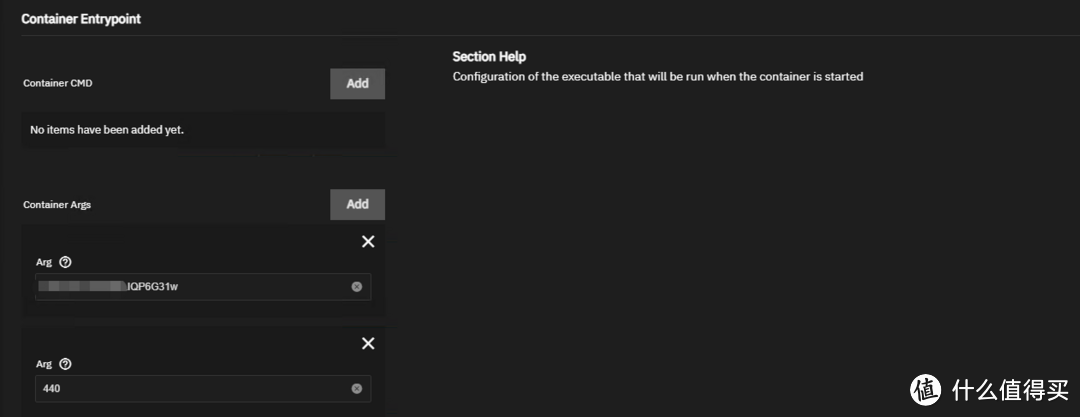1080x417 pixels.
Task: Click the Section Help description sentence
Action: pyautogui.click(x=657, y=77)
